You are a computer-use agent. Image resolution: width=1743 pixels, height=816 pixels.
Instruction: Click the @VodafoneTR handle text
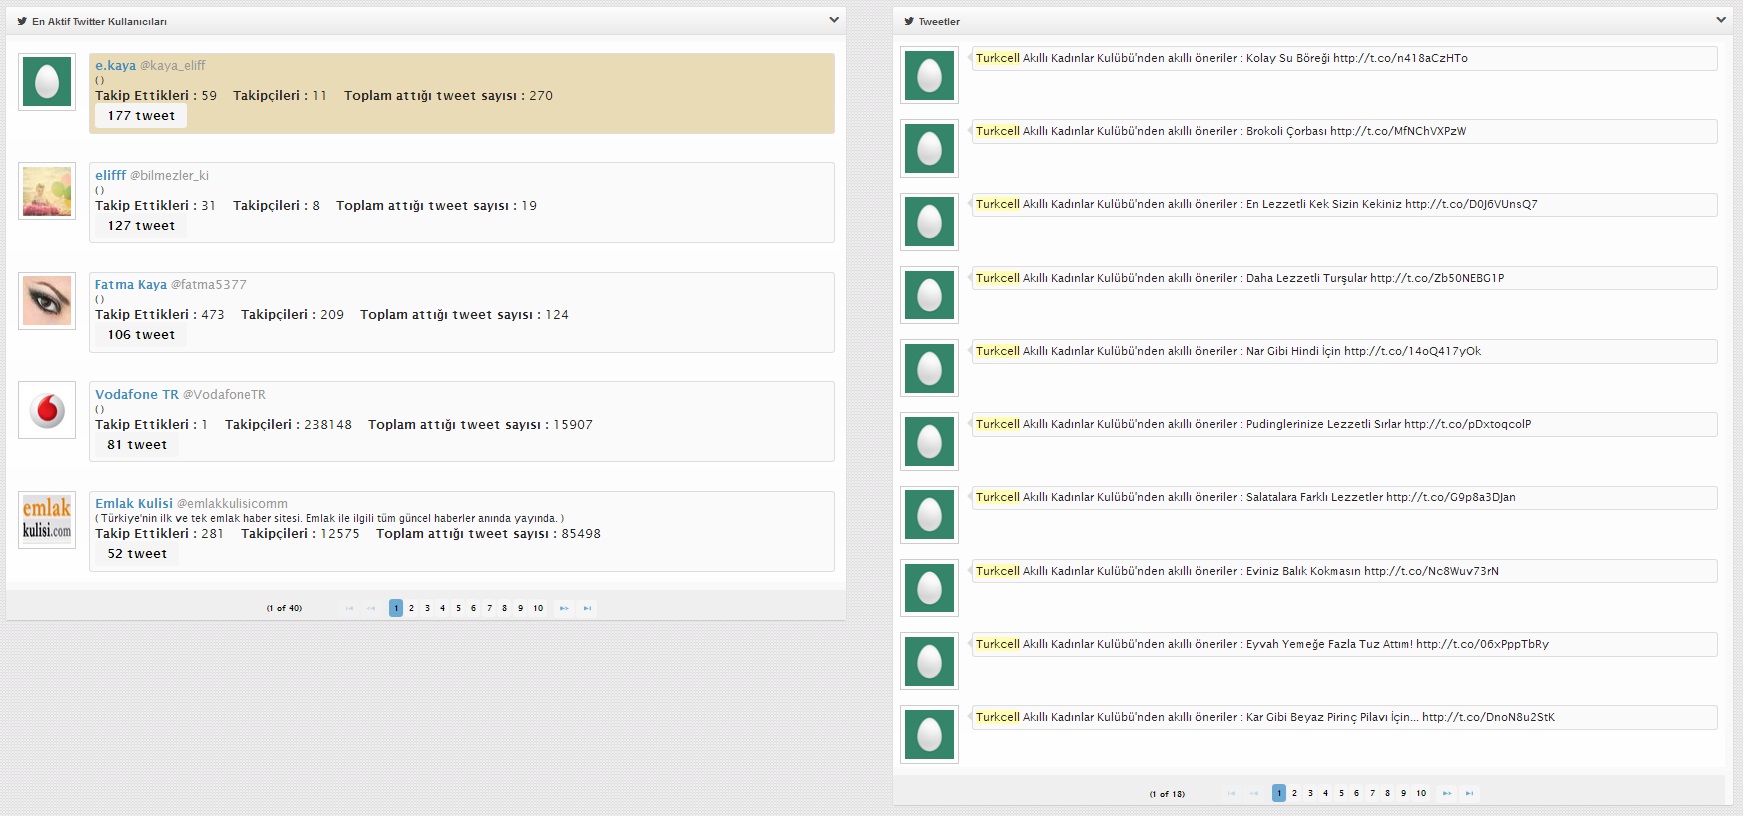pos(224,394)
